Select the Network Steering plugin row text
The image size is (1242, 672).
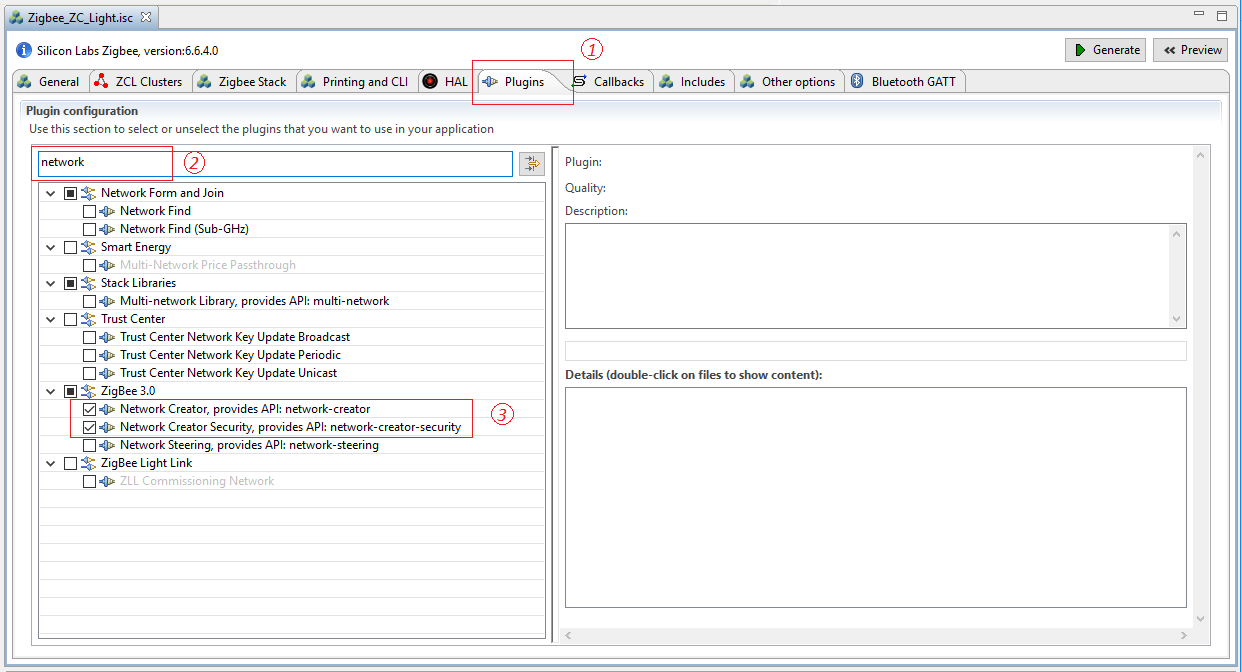tap(249, 445)
